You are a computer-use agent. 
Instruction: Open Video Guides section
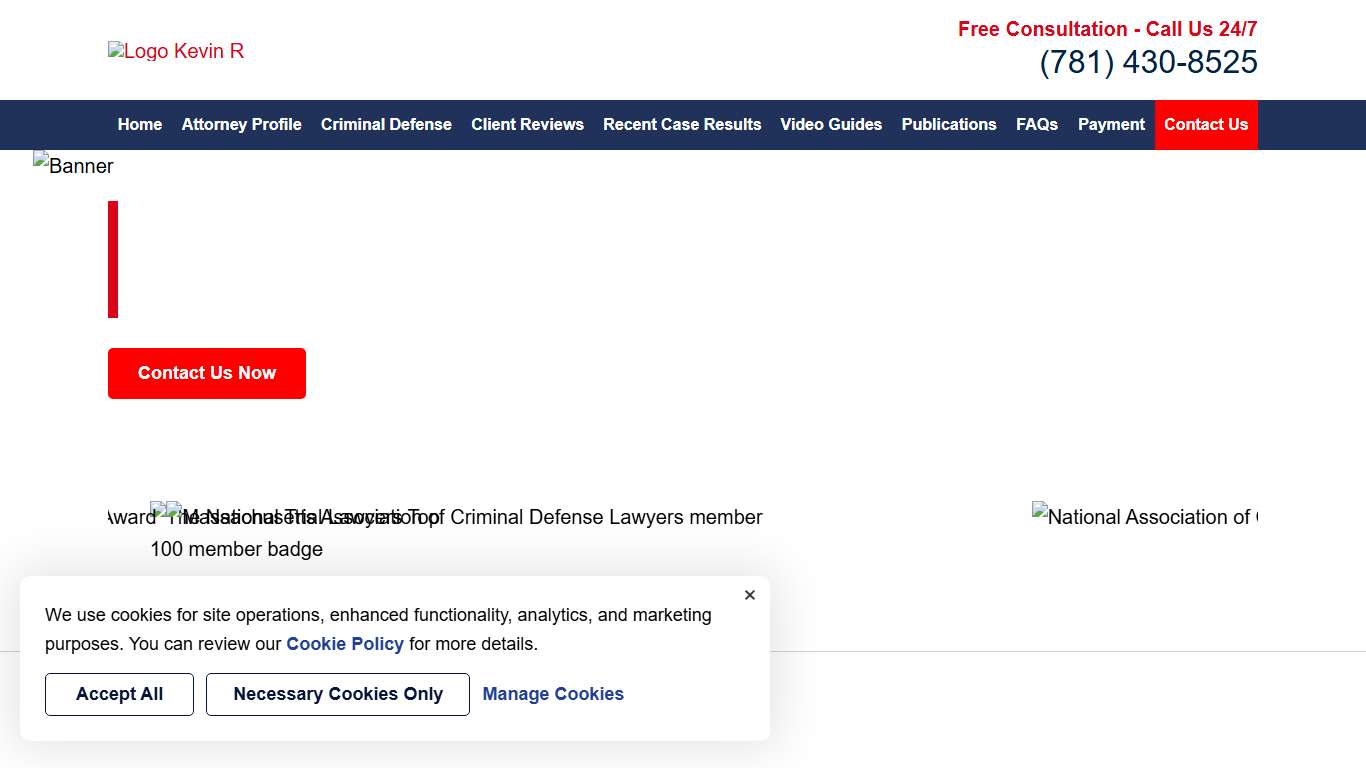coord(831,125)
